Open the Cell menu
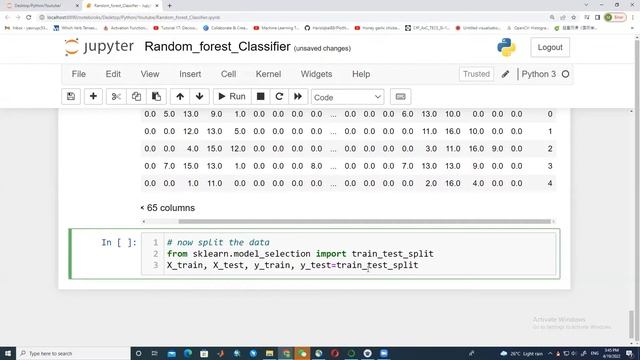The image size is (640, 360). (229, 74)
